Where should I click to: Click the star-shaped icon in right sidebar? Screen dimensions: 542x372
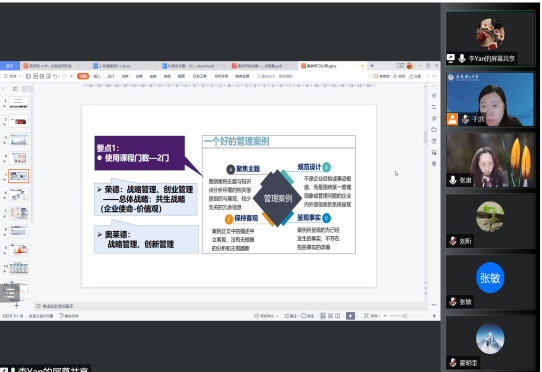(x=434, y=118)
